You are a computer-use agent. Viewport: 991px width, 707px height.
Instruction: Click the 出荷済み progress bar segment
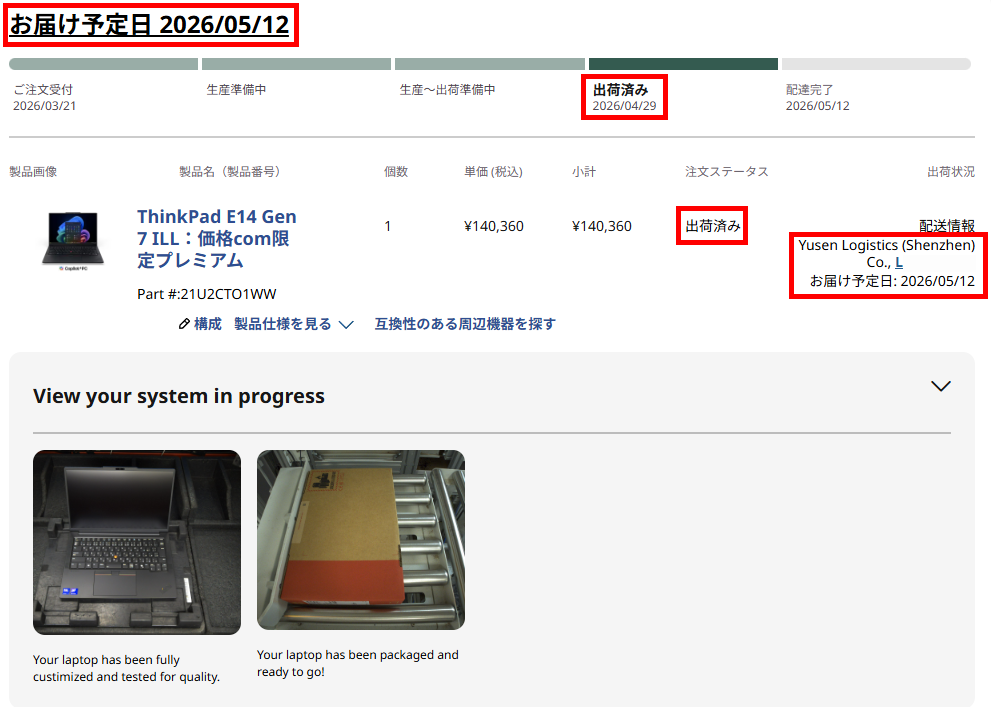point(683,64)
